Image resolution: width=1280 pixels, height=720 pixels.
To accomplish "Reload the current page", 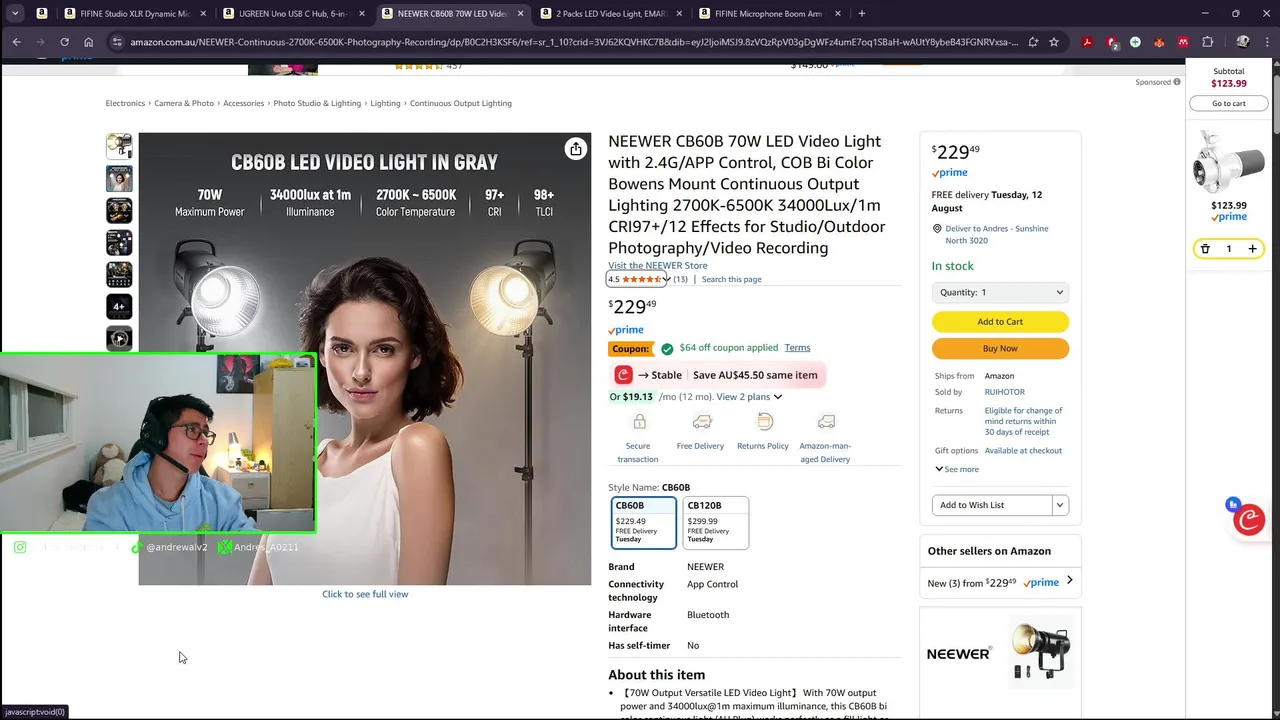I will 64,42.
